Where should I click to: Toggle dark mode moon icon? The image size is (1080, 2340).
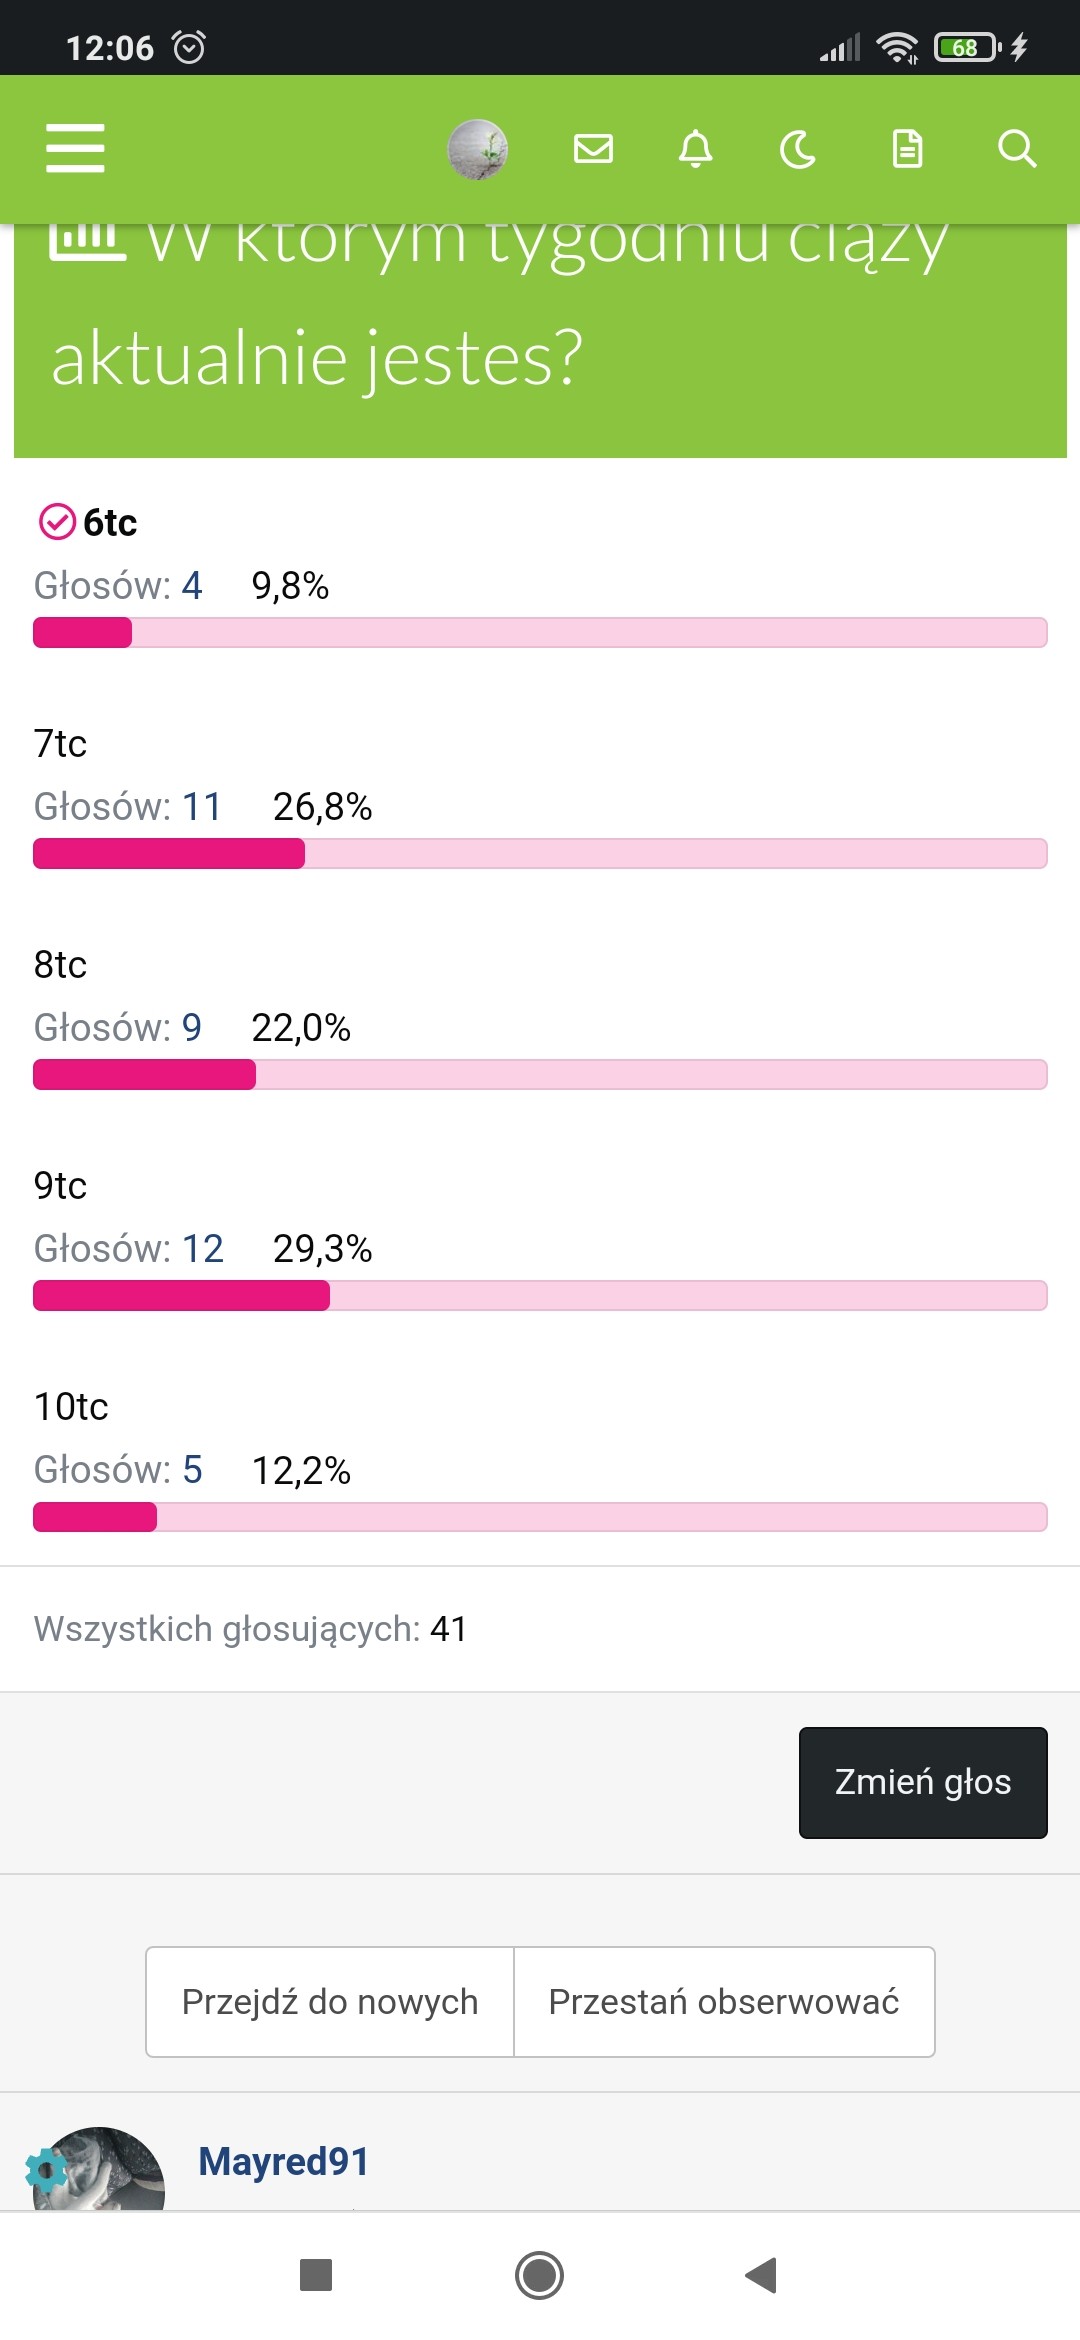[798, 150]
